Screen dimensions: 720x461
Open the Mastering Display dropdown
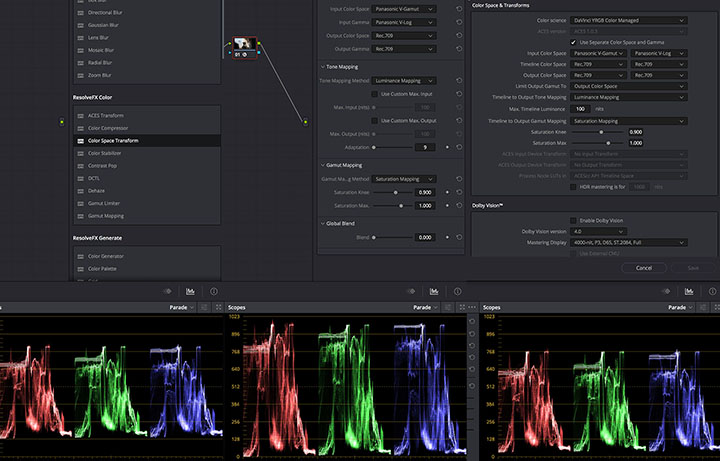pos(628,242)
